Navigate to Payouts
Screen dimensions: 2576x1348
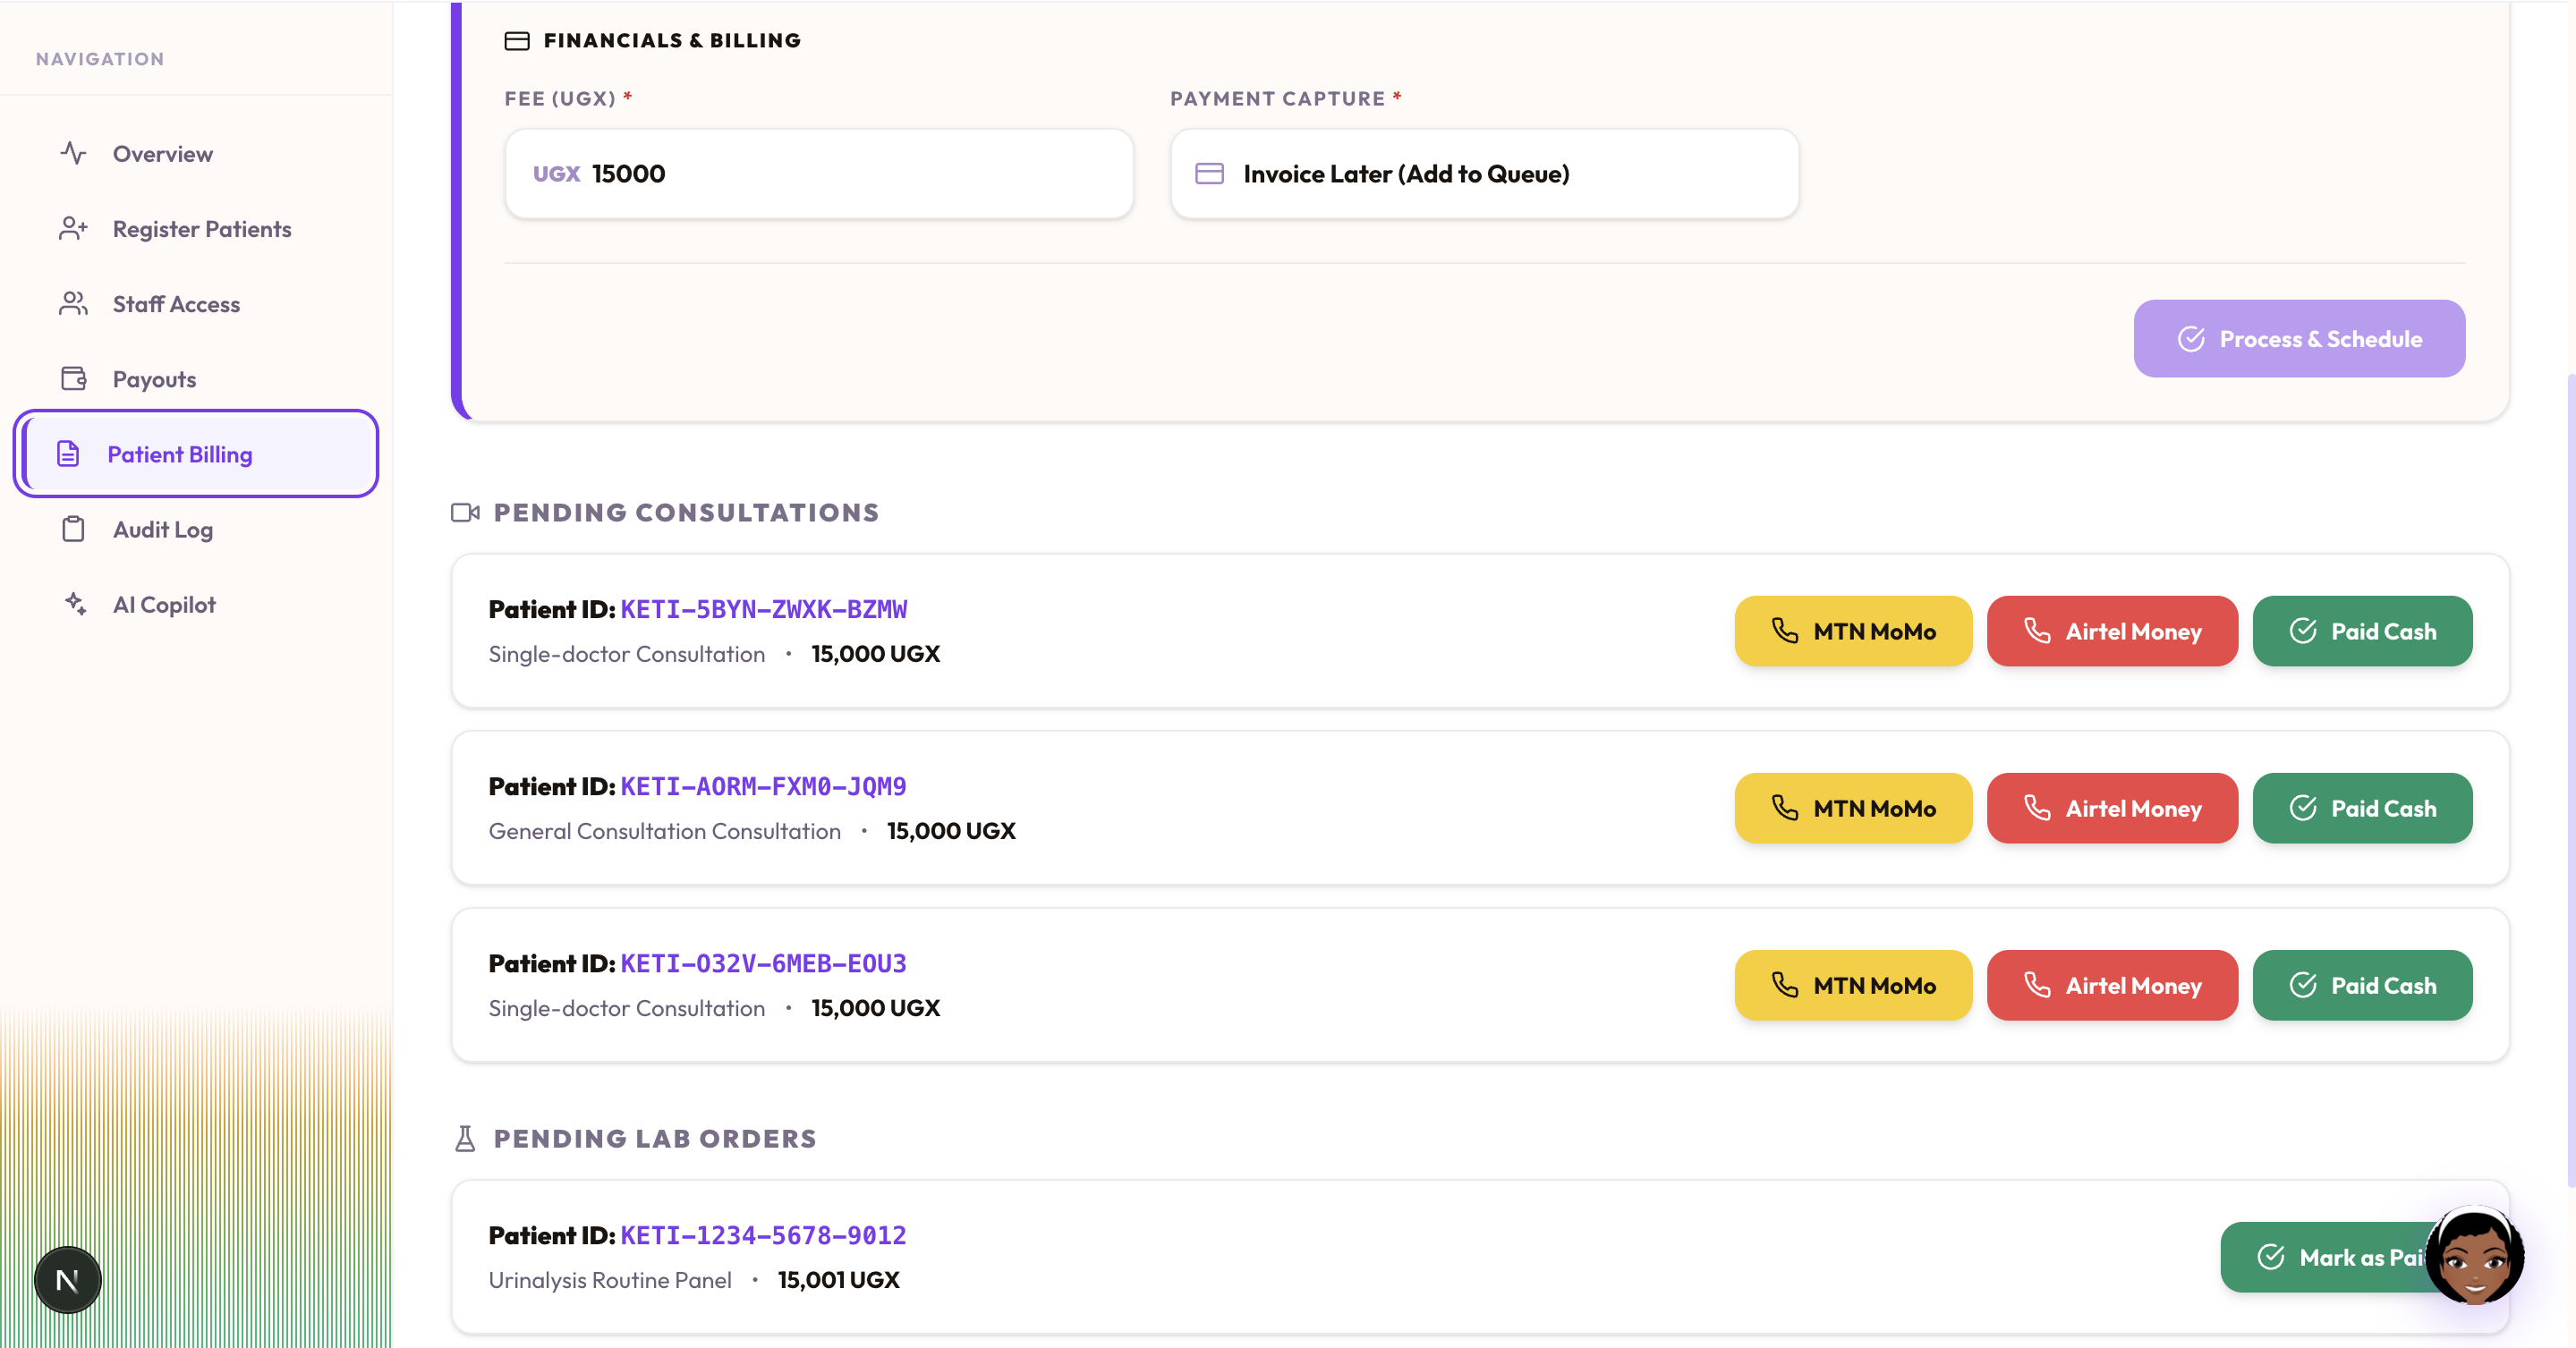(x=196, y=379)
